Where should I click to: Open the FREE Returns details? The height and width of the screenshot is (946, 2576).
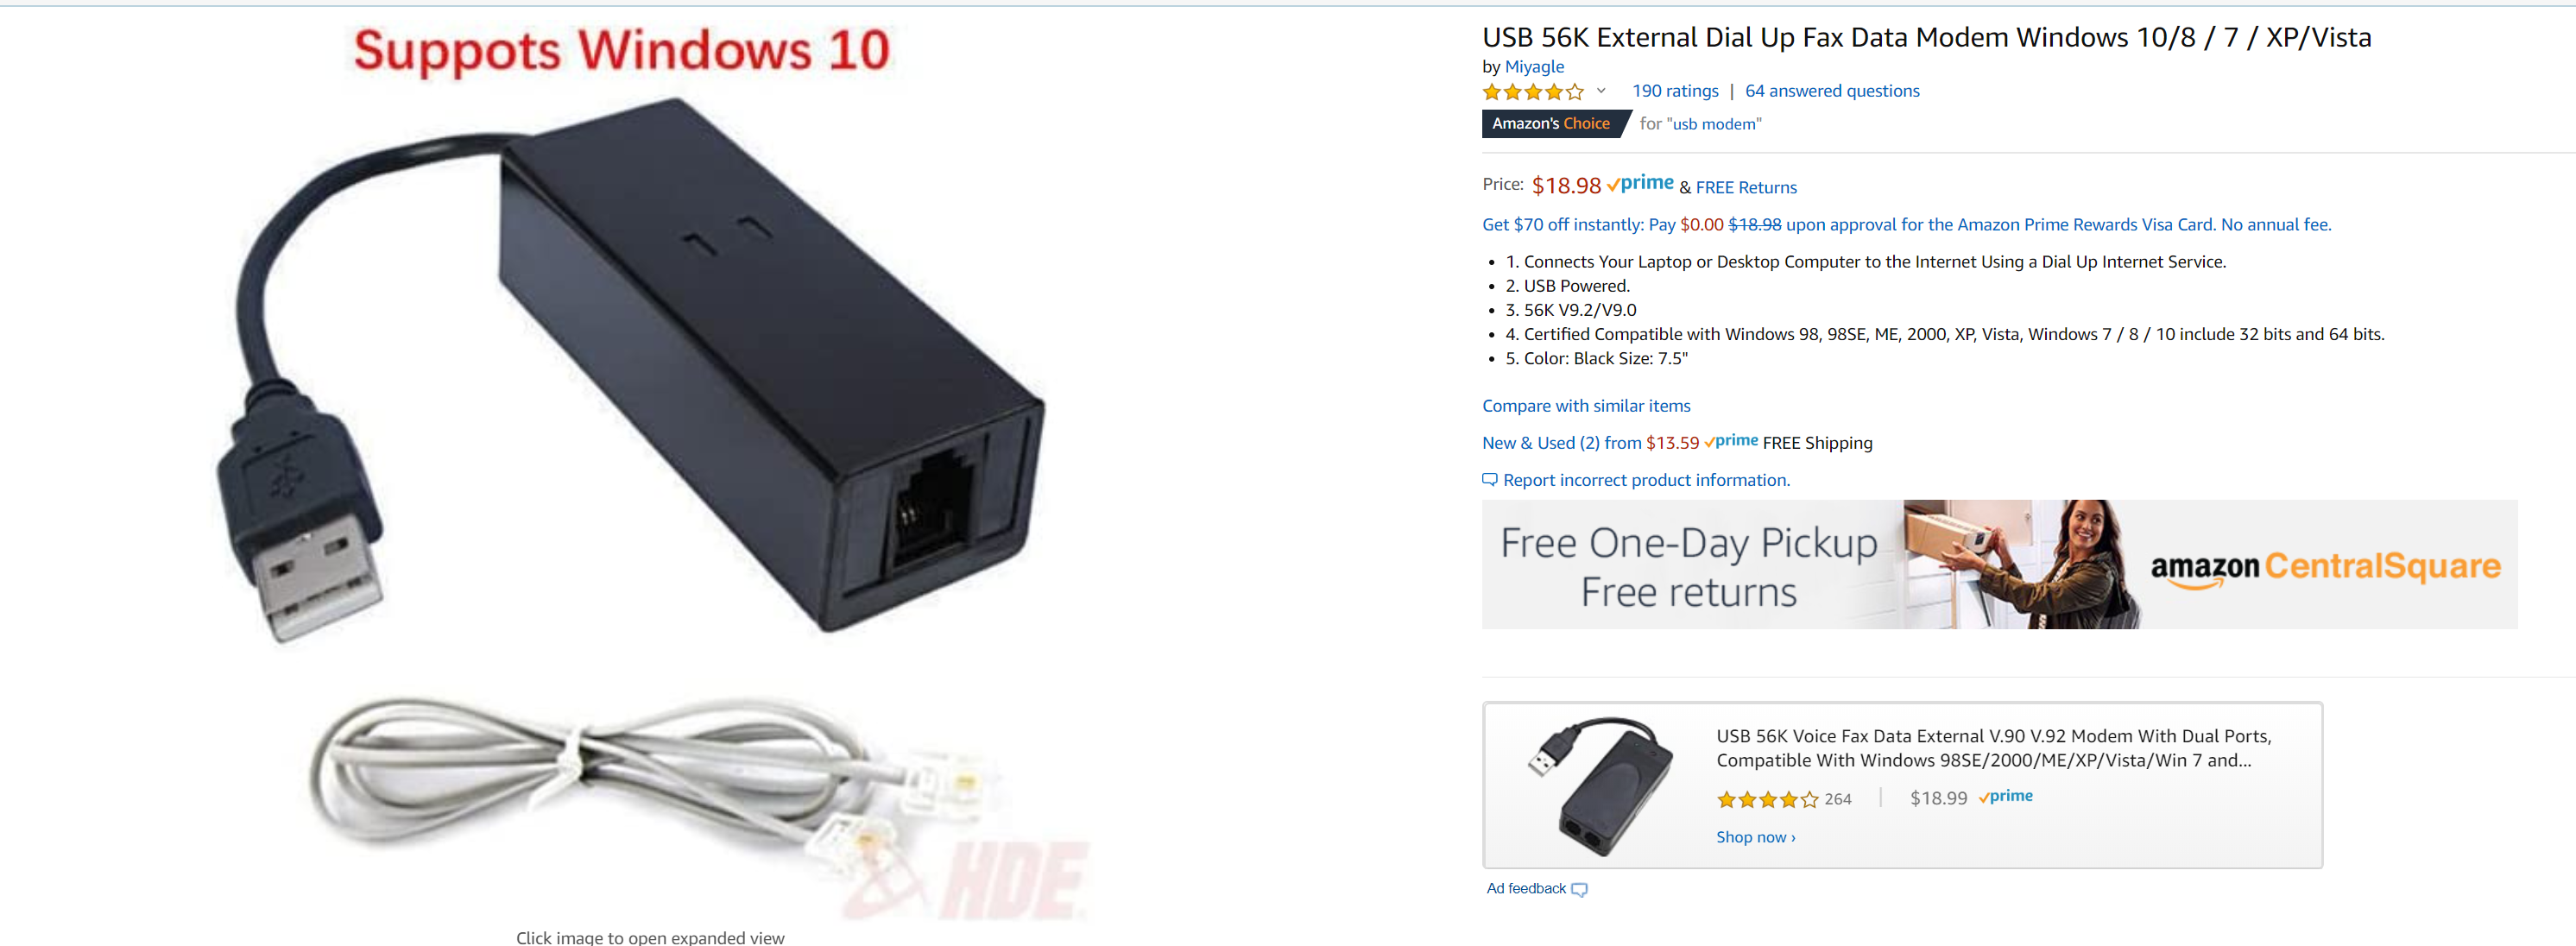[1746, 188]
